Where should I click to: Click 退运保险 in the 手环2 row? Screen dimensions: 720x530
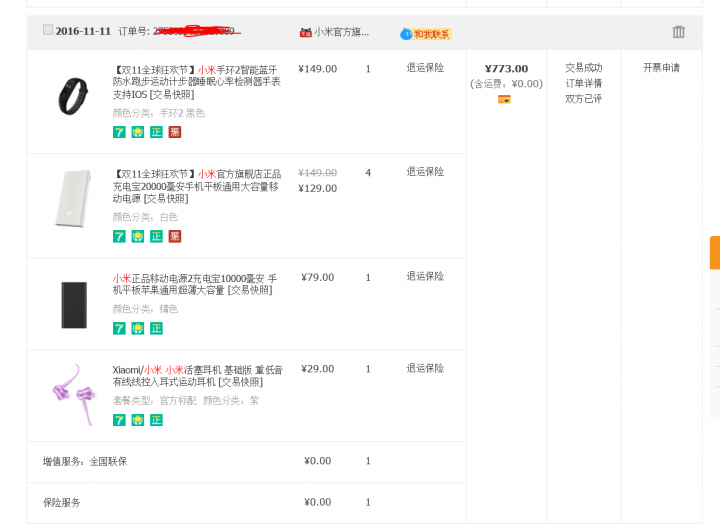425,68
